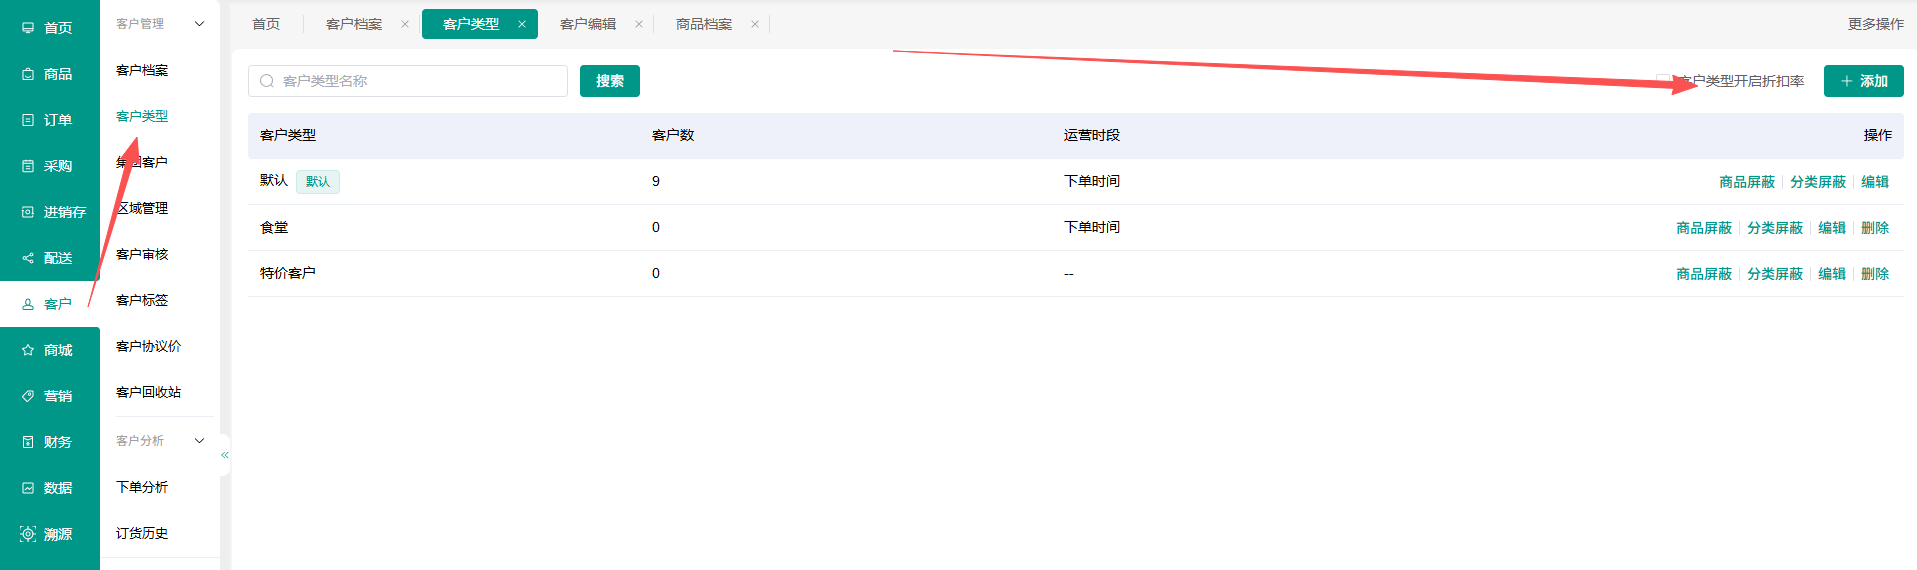Image resolution: width=1917 pixels, height=570 pixels.
Task: Collapse the submenu panel with the double-arrow handle
Action: coord(225,455)
